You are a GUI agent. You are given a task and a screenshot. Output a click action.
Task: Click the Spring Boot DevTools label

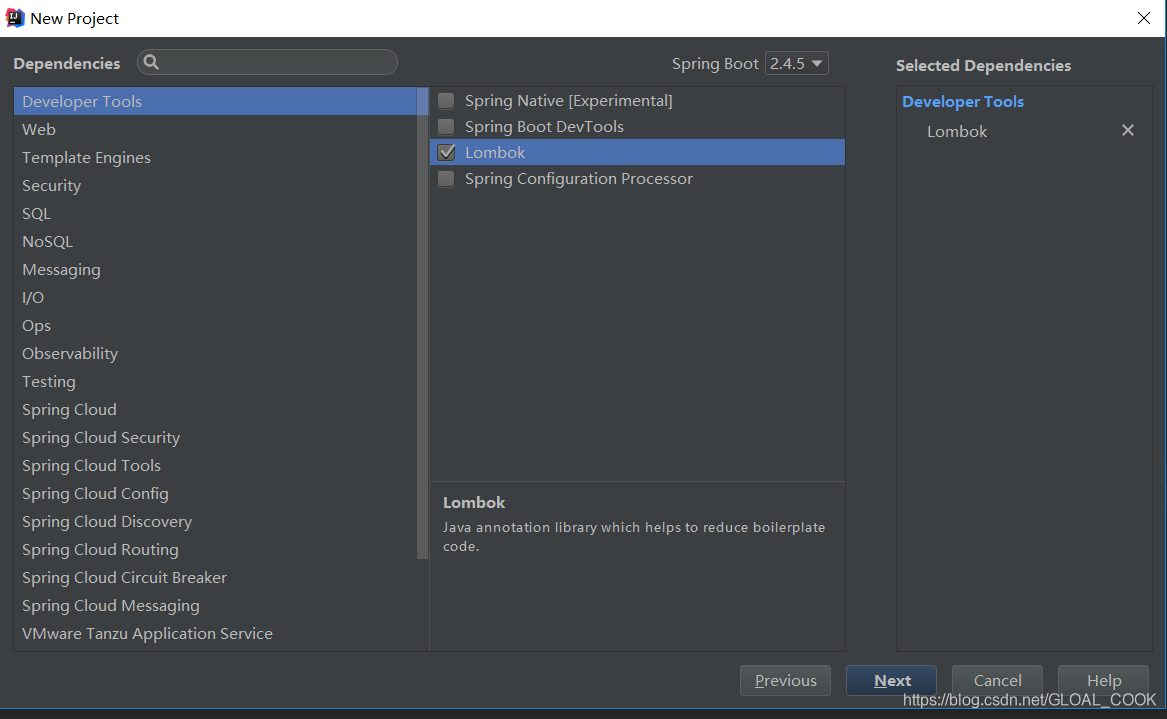pyautogui.click(x=544, y=127)
